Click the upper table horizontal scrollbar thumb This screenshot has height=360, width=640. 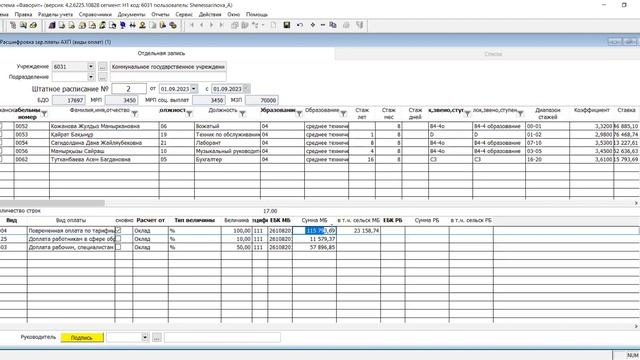tap(52, 203)
